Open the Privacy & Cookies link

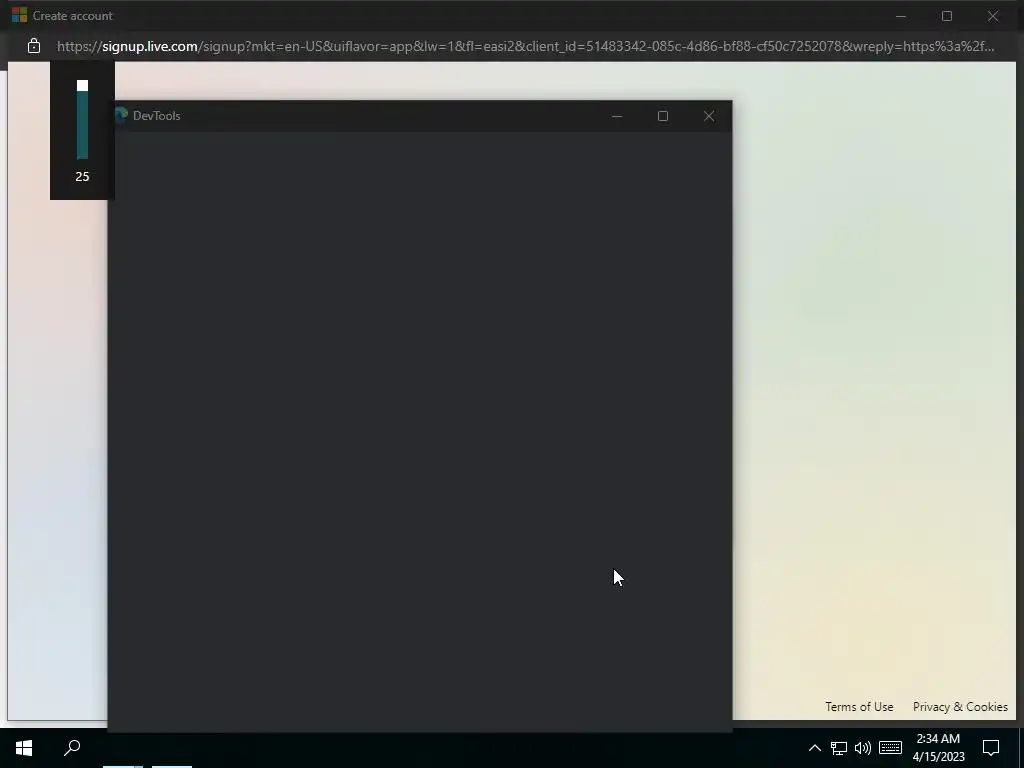coord(960,707)
